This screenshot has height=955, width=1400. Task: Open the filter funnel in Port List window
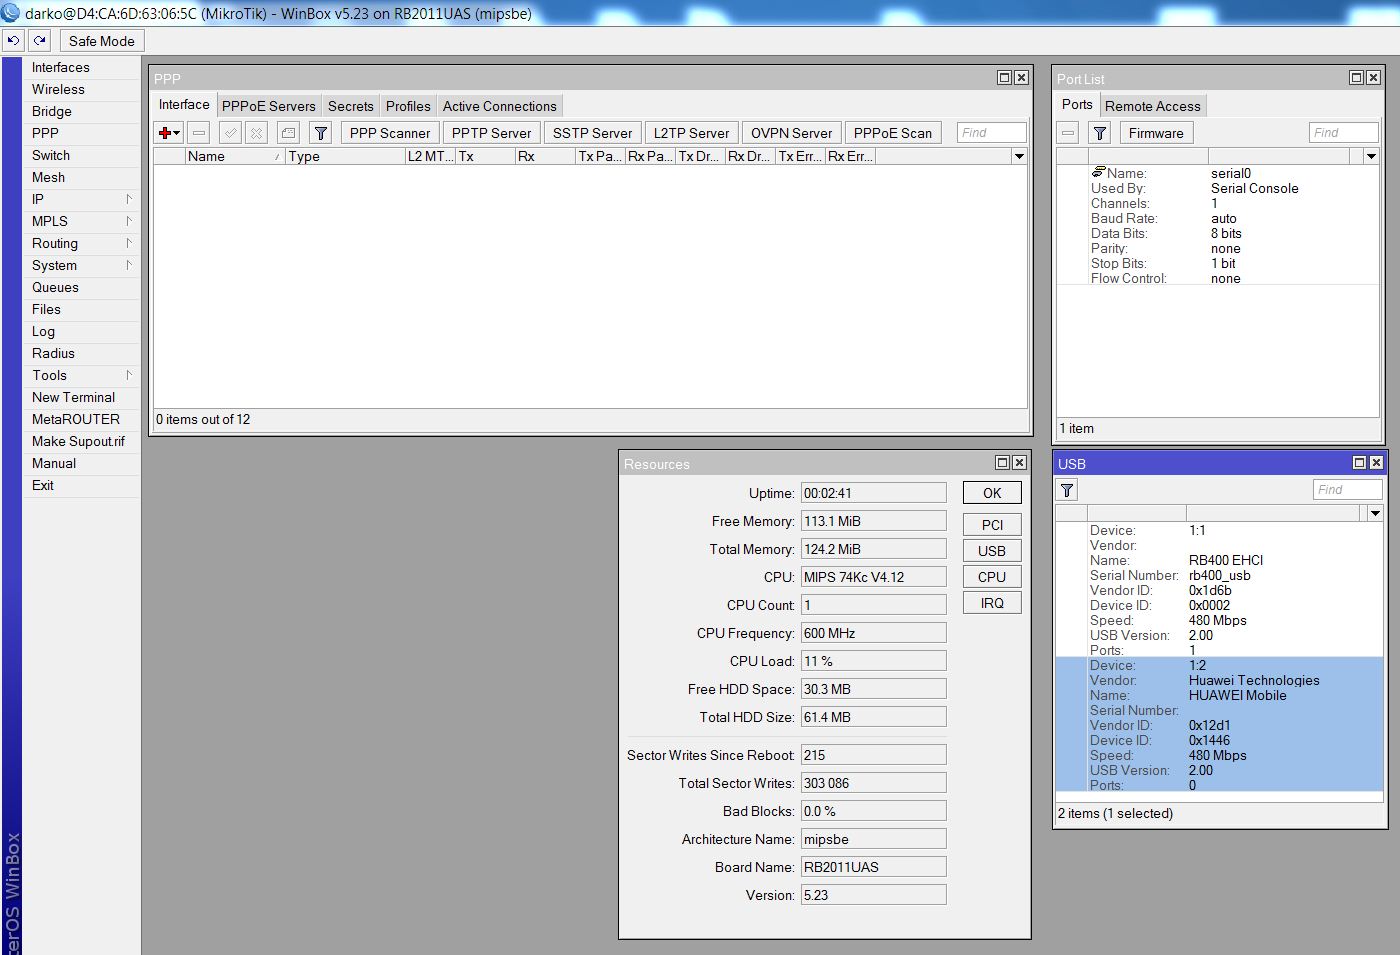coord(1100,133)
